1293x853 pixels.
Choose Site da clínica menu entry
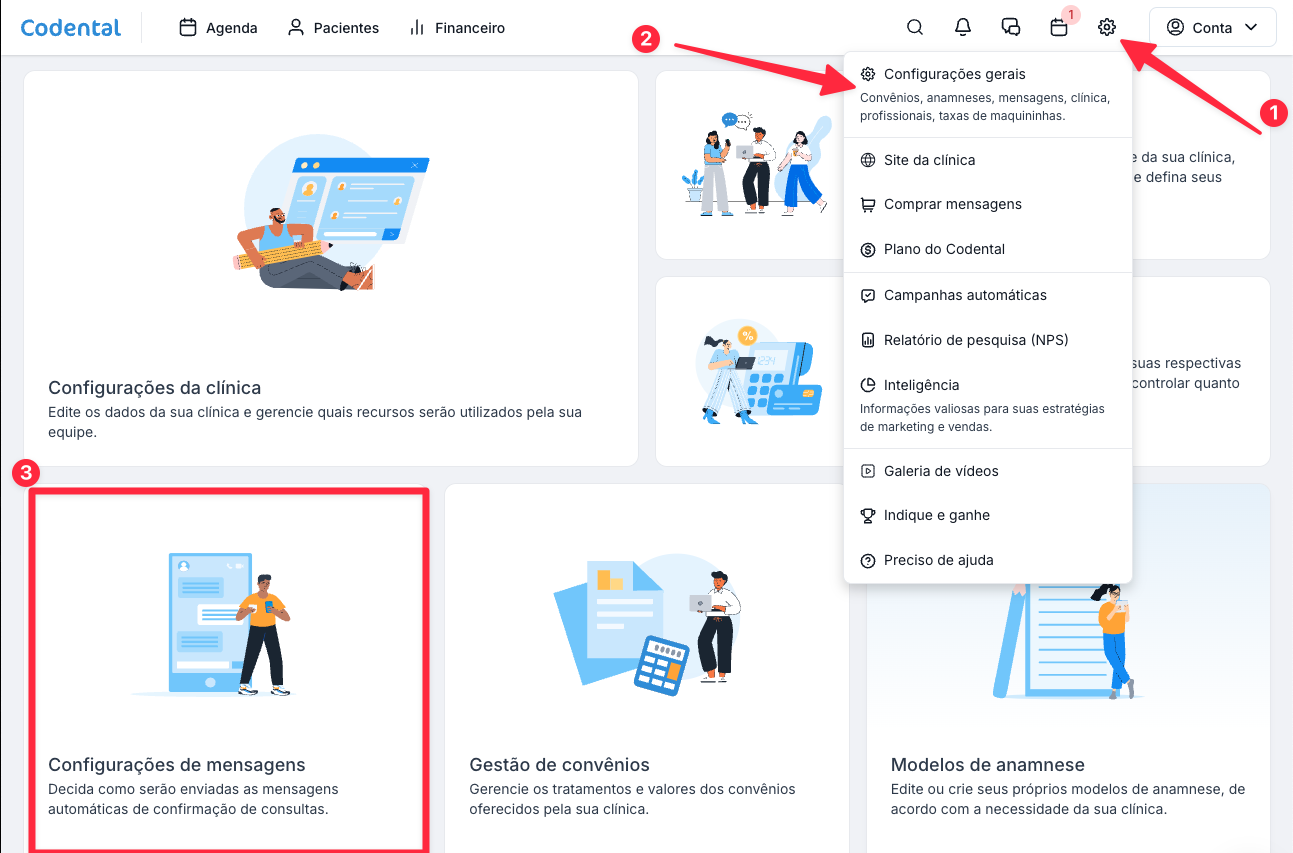point(929,160)
